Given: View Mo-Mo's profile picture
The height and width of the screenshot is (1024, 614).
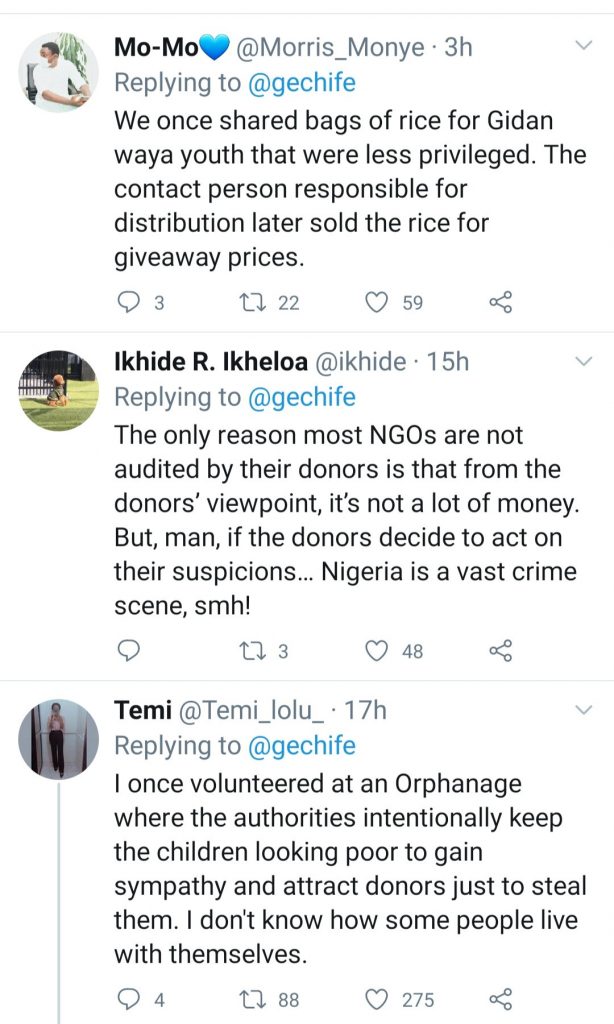Looking at the screenshot, I should coord(58,70).
